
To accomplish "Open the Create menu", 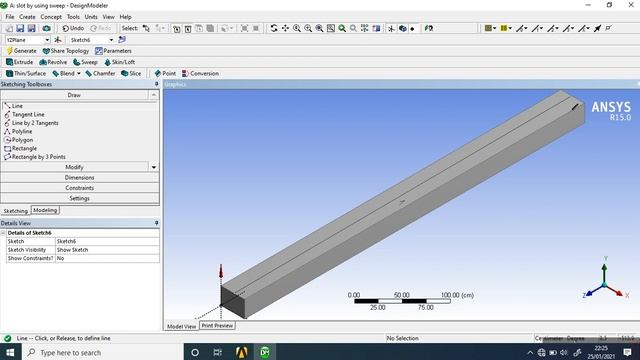I will (27, 17).
